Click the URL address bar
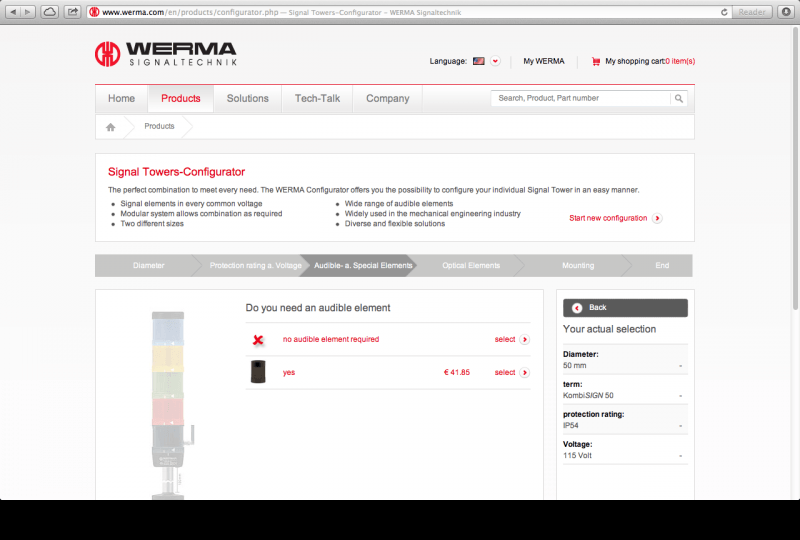 click(408, 12)
